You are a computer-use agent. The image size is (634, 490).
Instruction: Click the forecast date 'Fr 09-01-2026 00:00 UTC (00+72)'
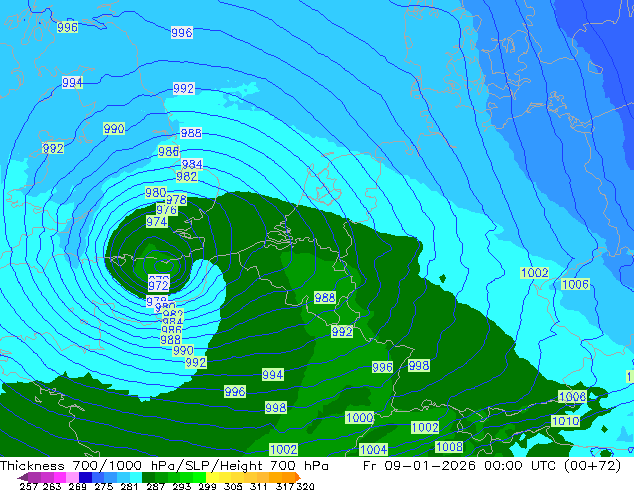click(492, 466)
